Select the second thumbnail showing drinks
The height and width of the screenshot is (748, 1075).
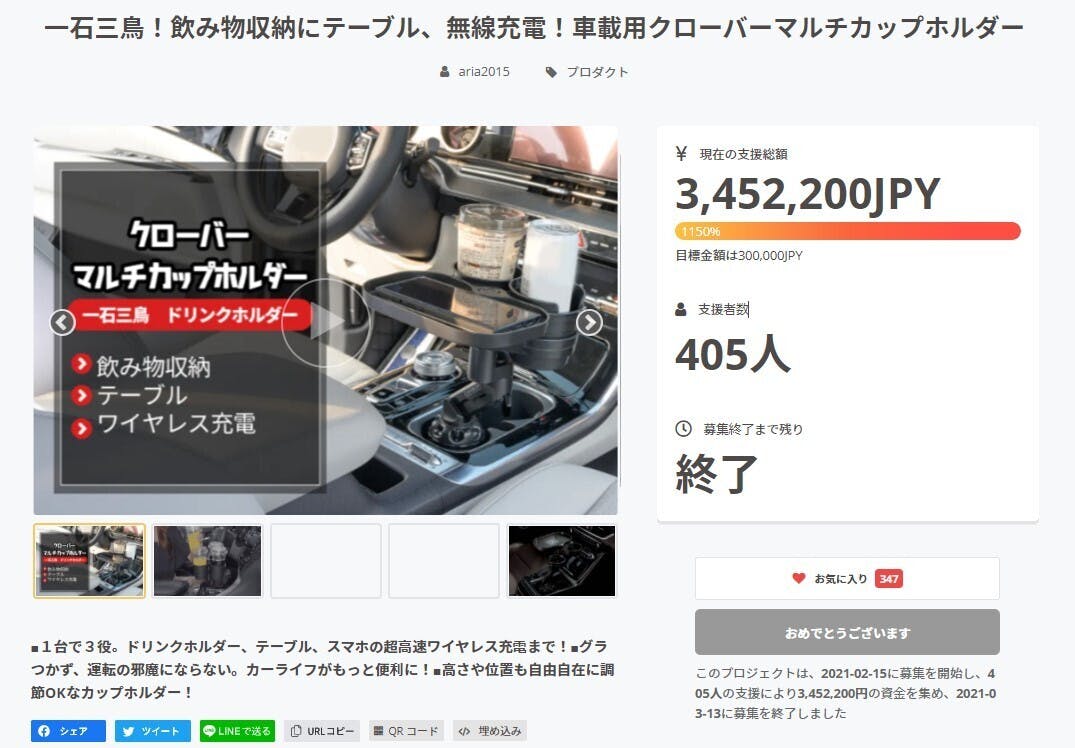pyautogui.click(x=207, y=561)
